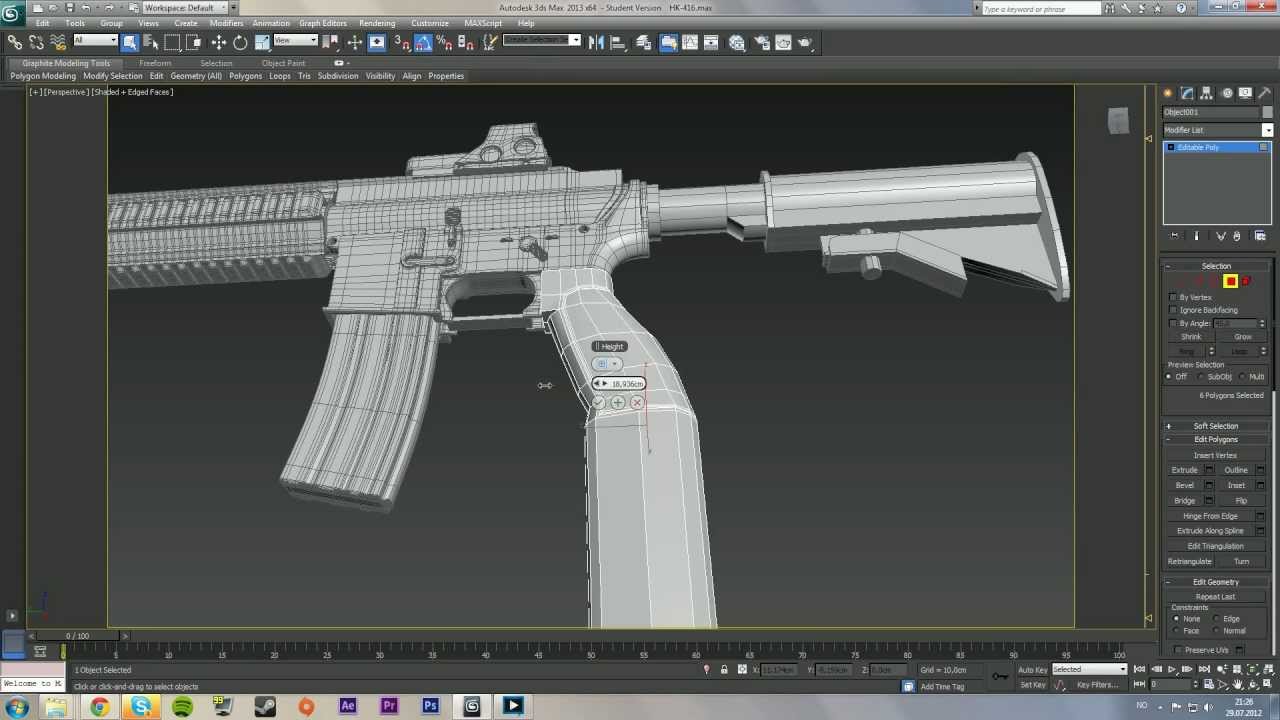Enable Ignore Backfacing checkbox

(1173, 310)
